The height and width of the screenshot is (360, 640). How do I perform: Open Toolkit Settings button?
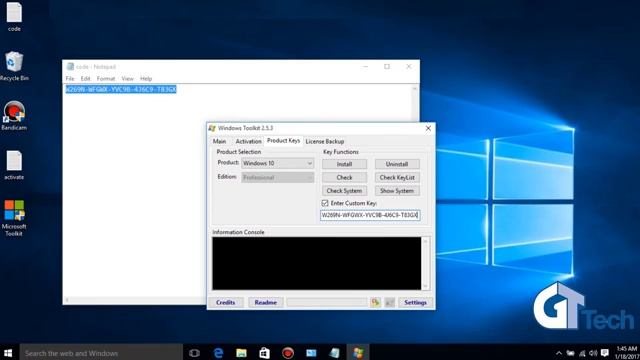(416, 302)
